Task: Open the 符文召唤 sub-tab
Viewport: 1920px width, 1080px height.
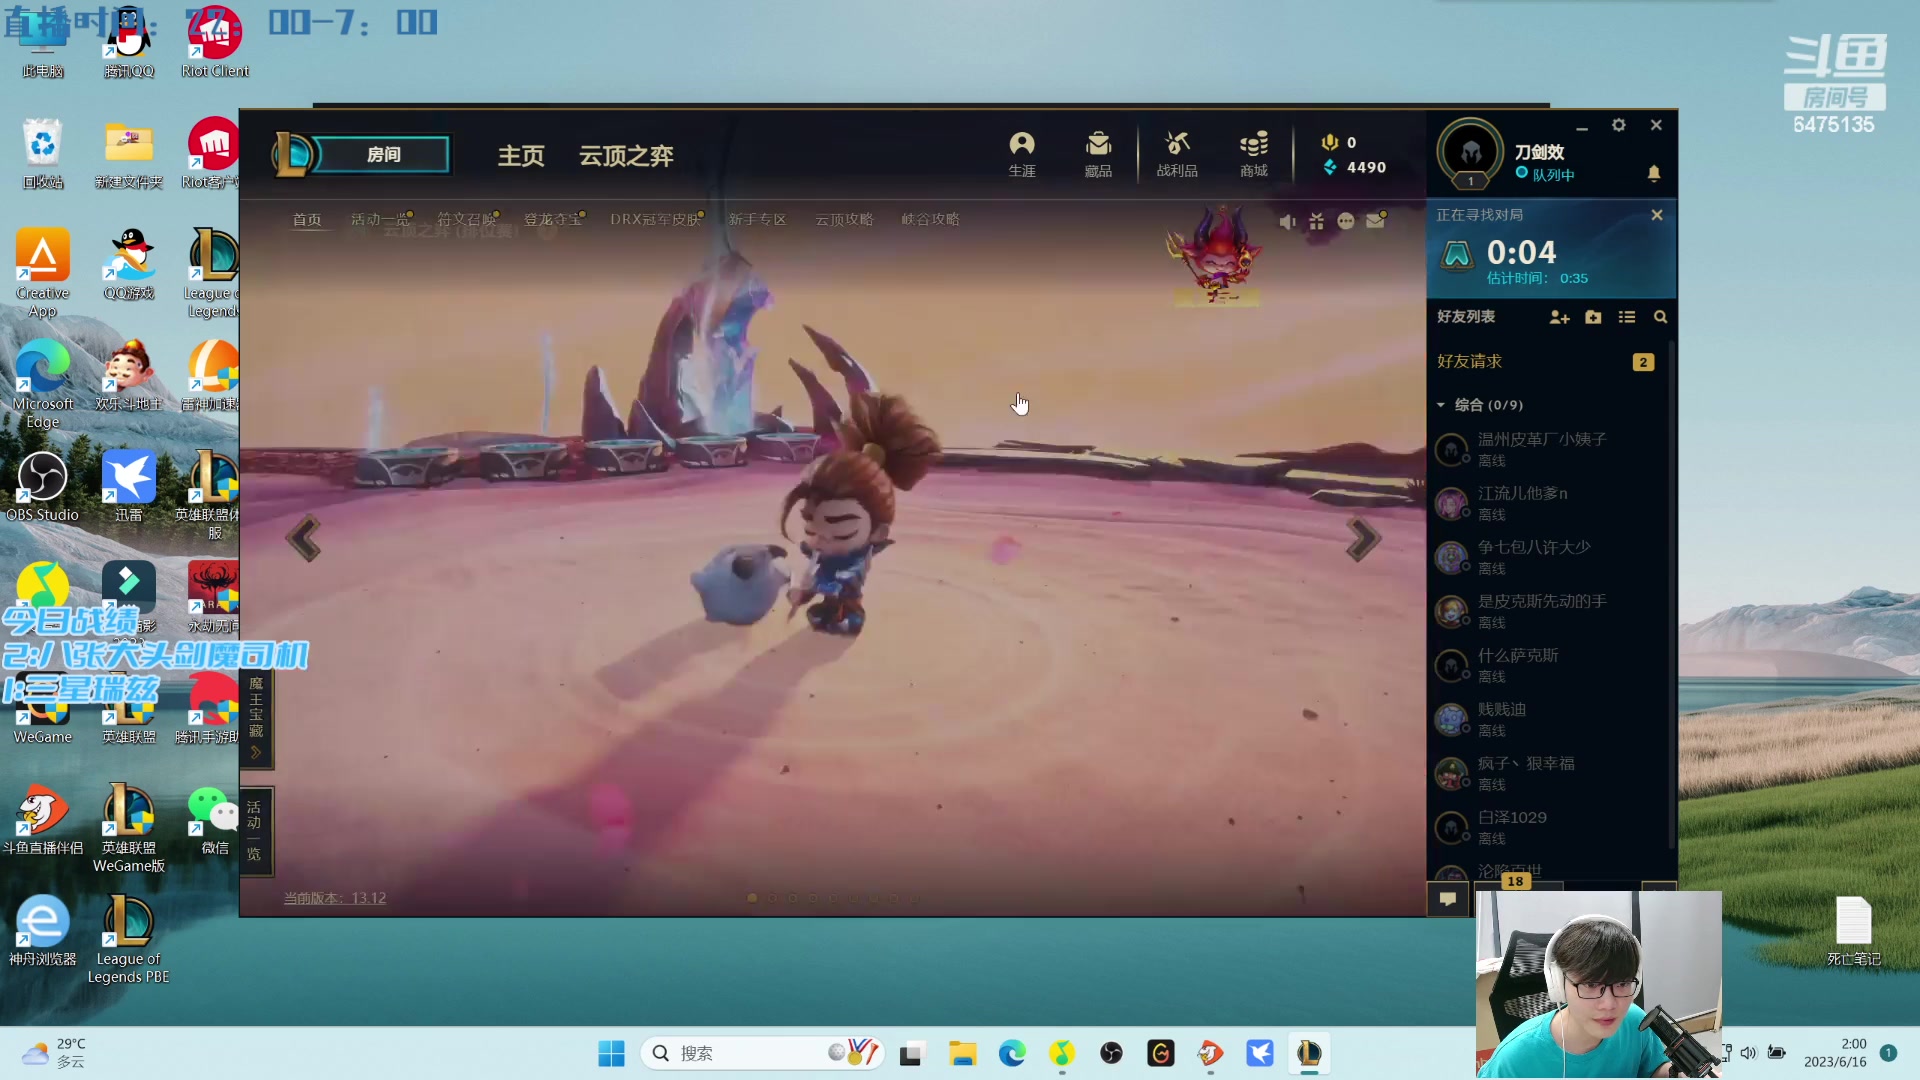Action: pos(467,220)
